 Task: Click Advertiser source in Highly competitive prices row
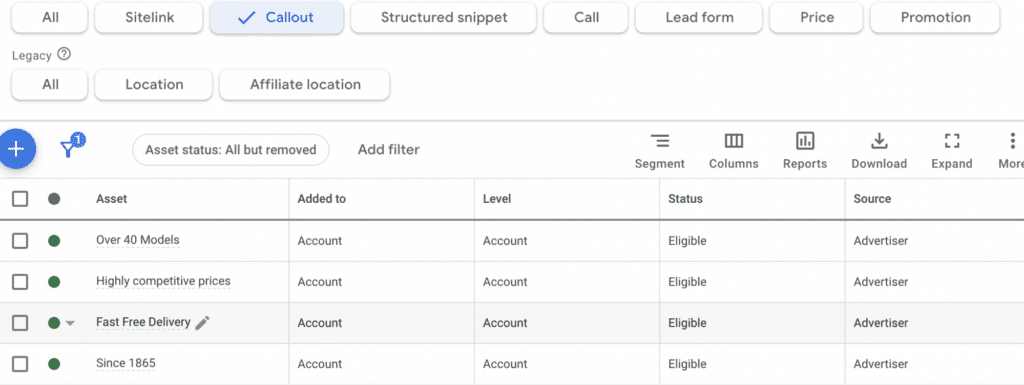(880, 282)
